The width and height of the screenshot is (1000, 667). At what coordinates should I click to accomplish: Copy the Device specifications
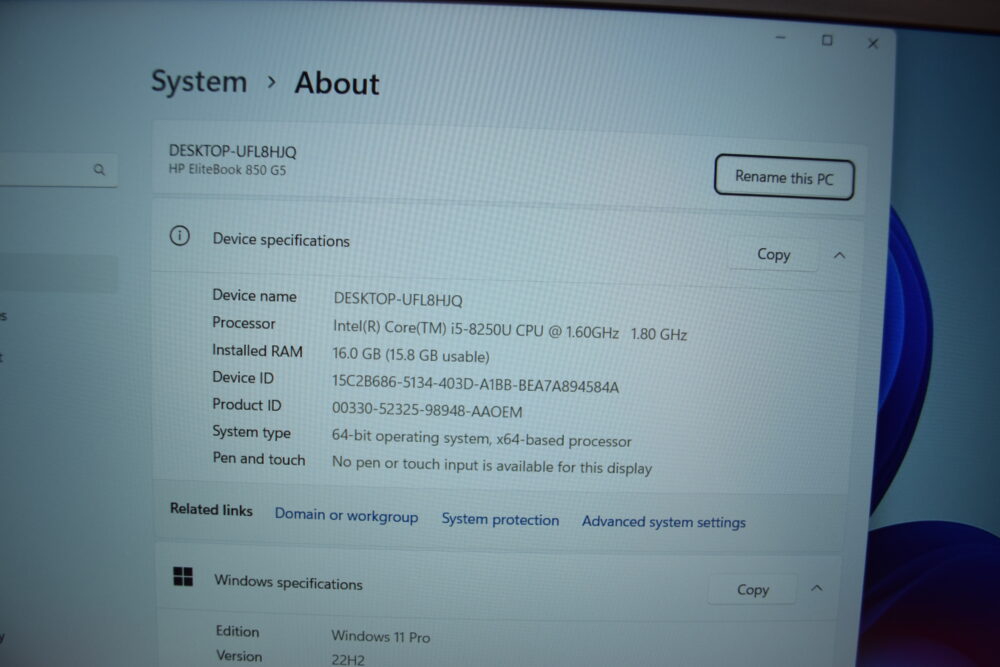point(773,254)
